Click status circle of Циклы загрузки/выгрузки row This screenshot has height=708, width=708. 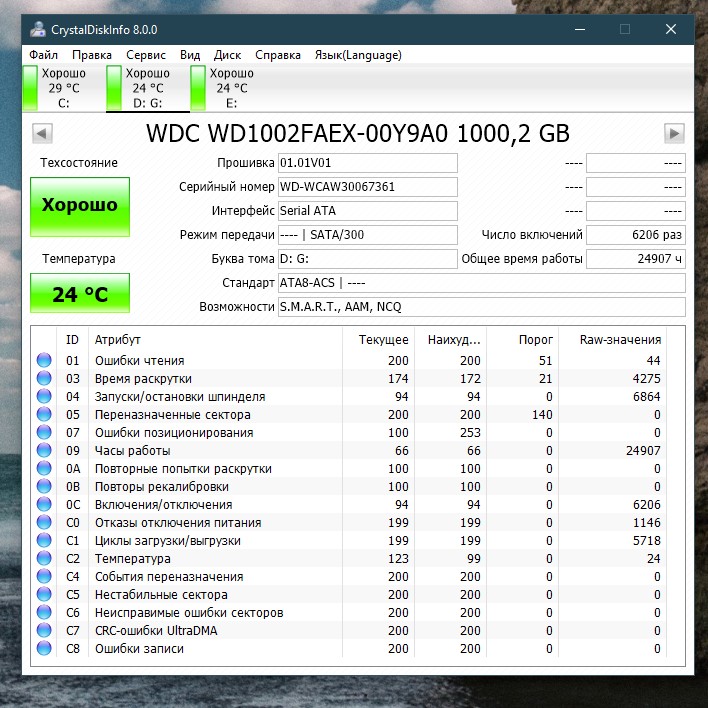tap(44, 540)
